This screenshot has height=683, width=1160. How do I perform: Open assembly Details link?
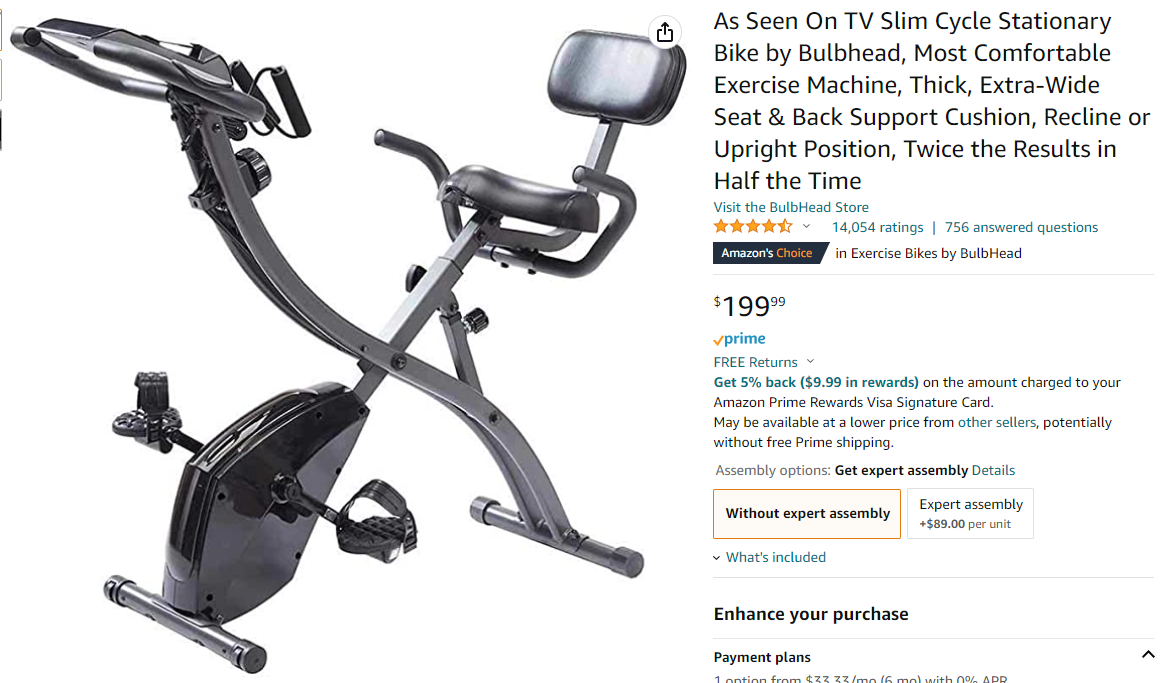[x=993, y=471]
